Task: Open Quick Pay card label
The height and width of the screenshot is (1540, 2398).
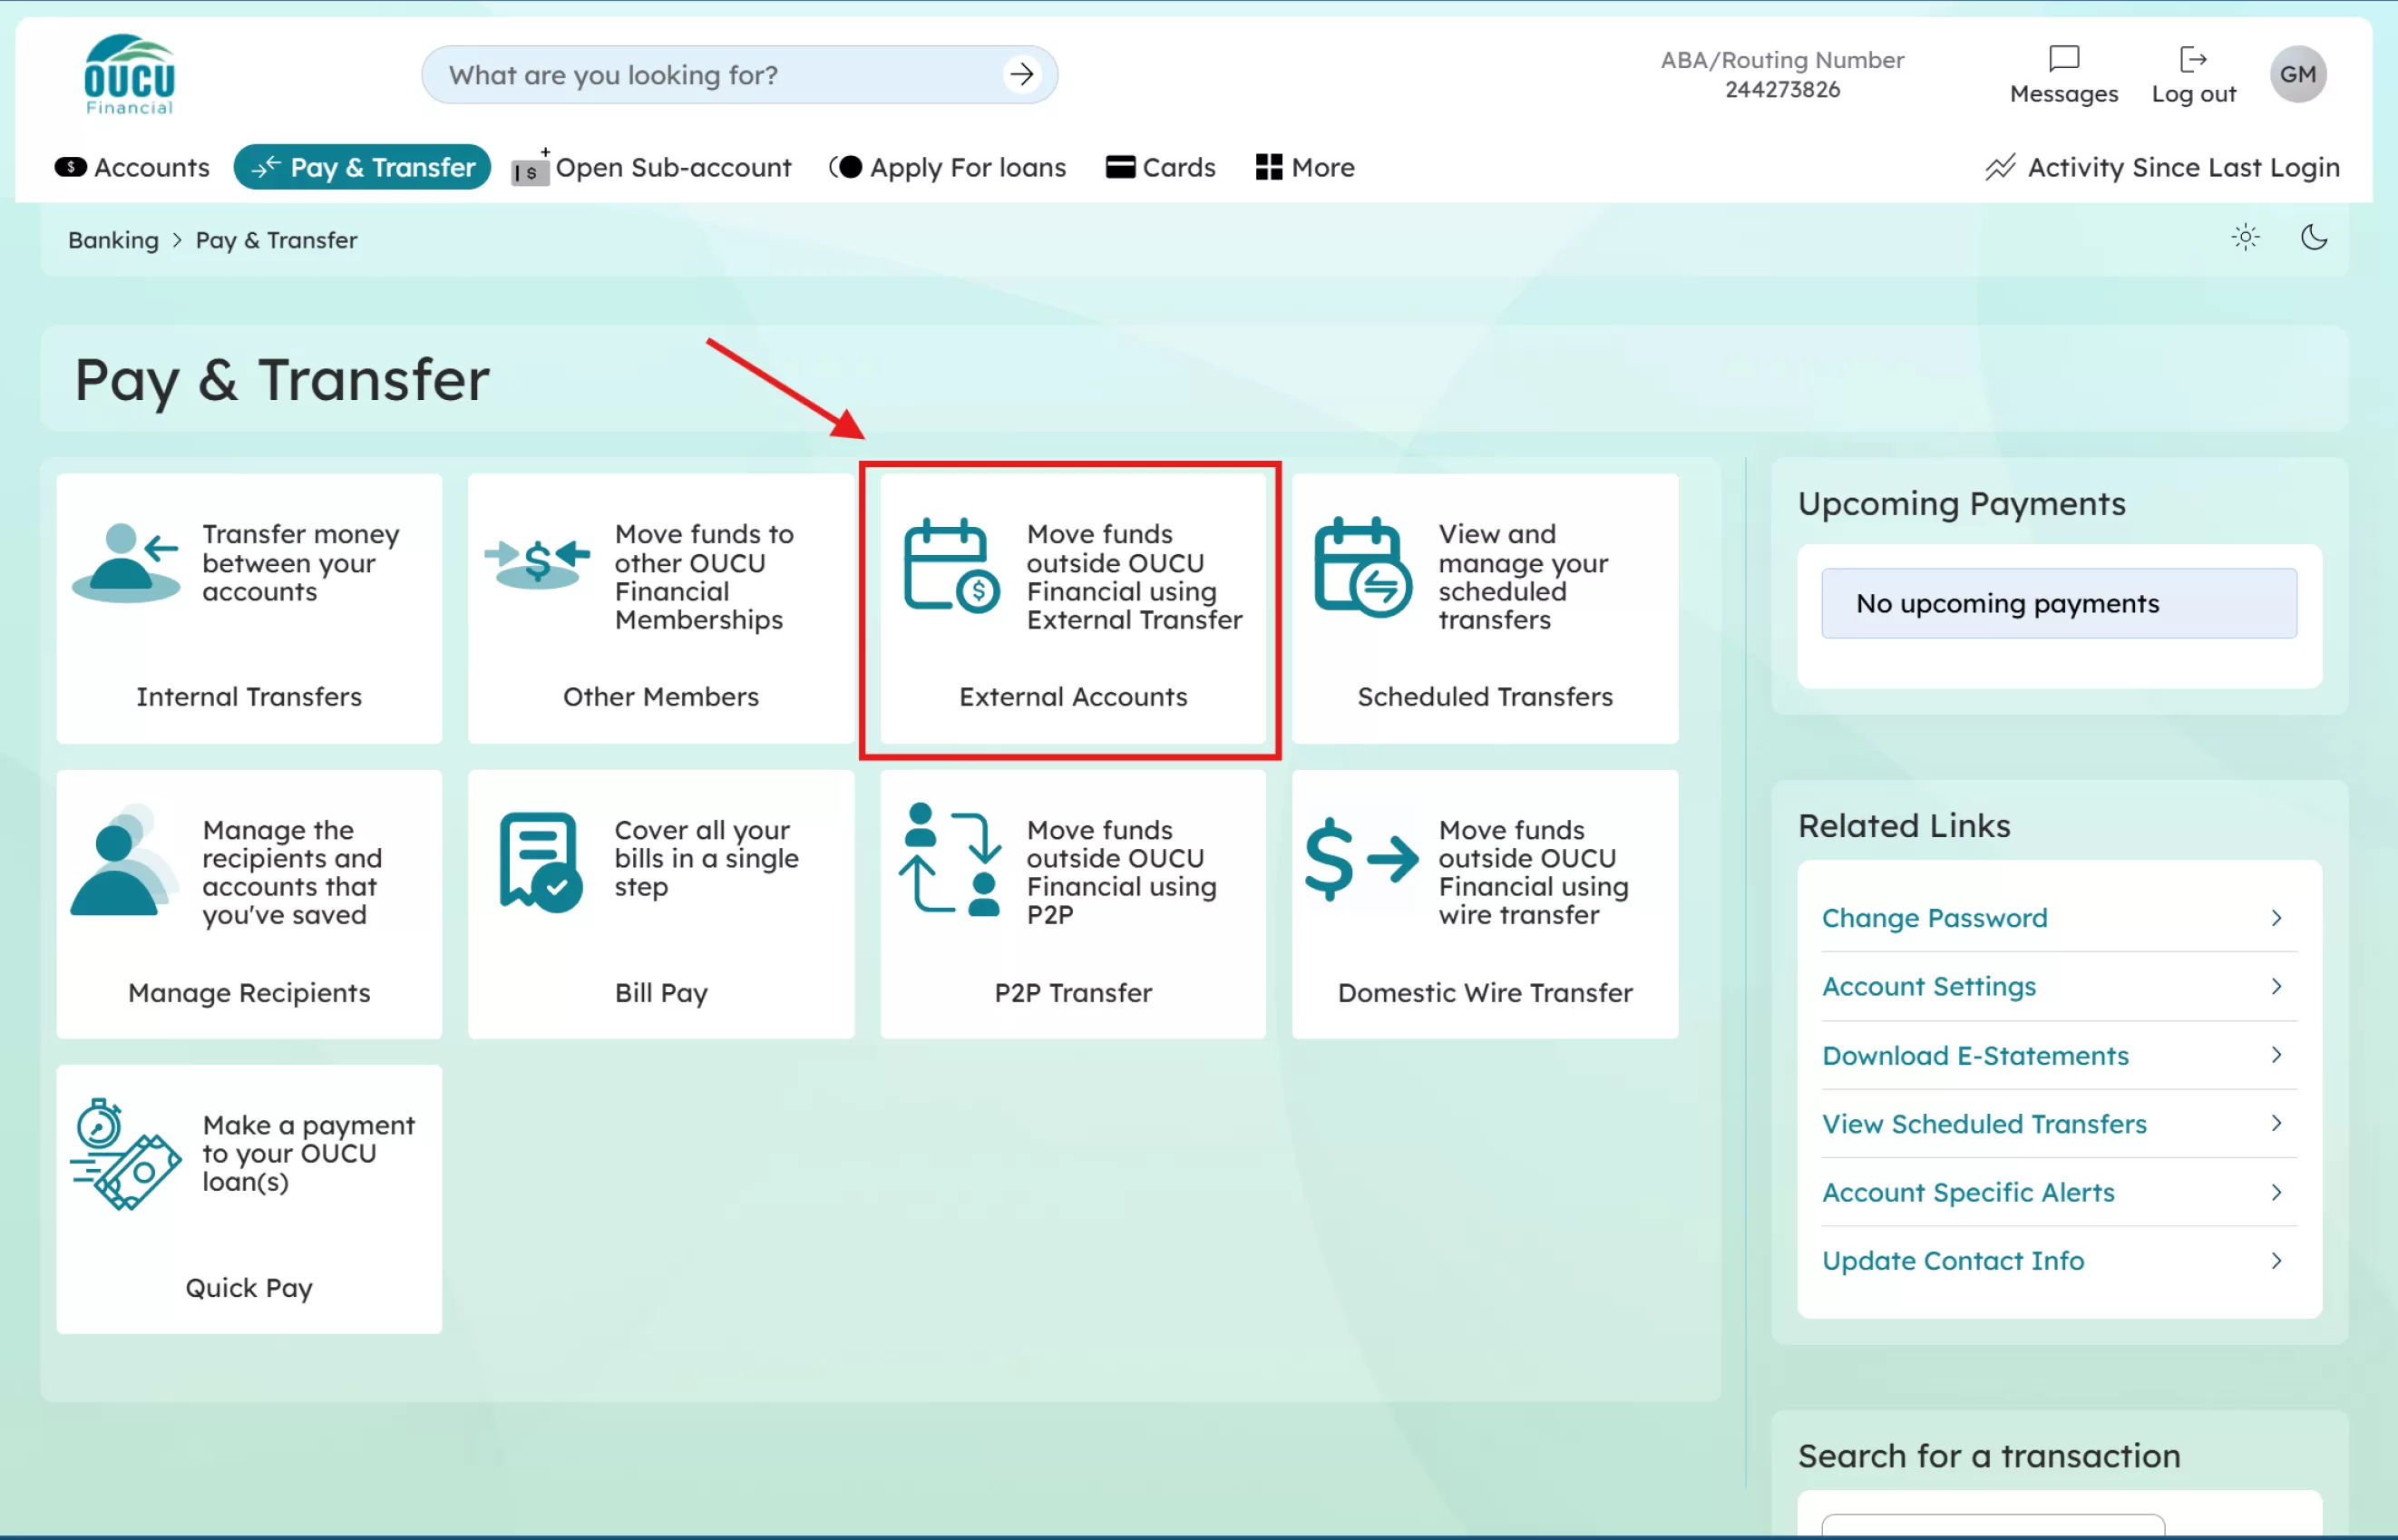Action: tap(249, 1287)
